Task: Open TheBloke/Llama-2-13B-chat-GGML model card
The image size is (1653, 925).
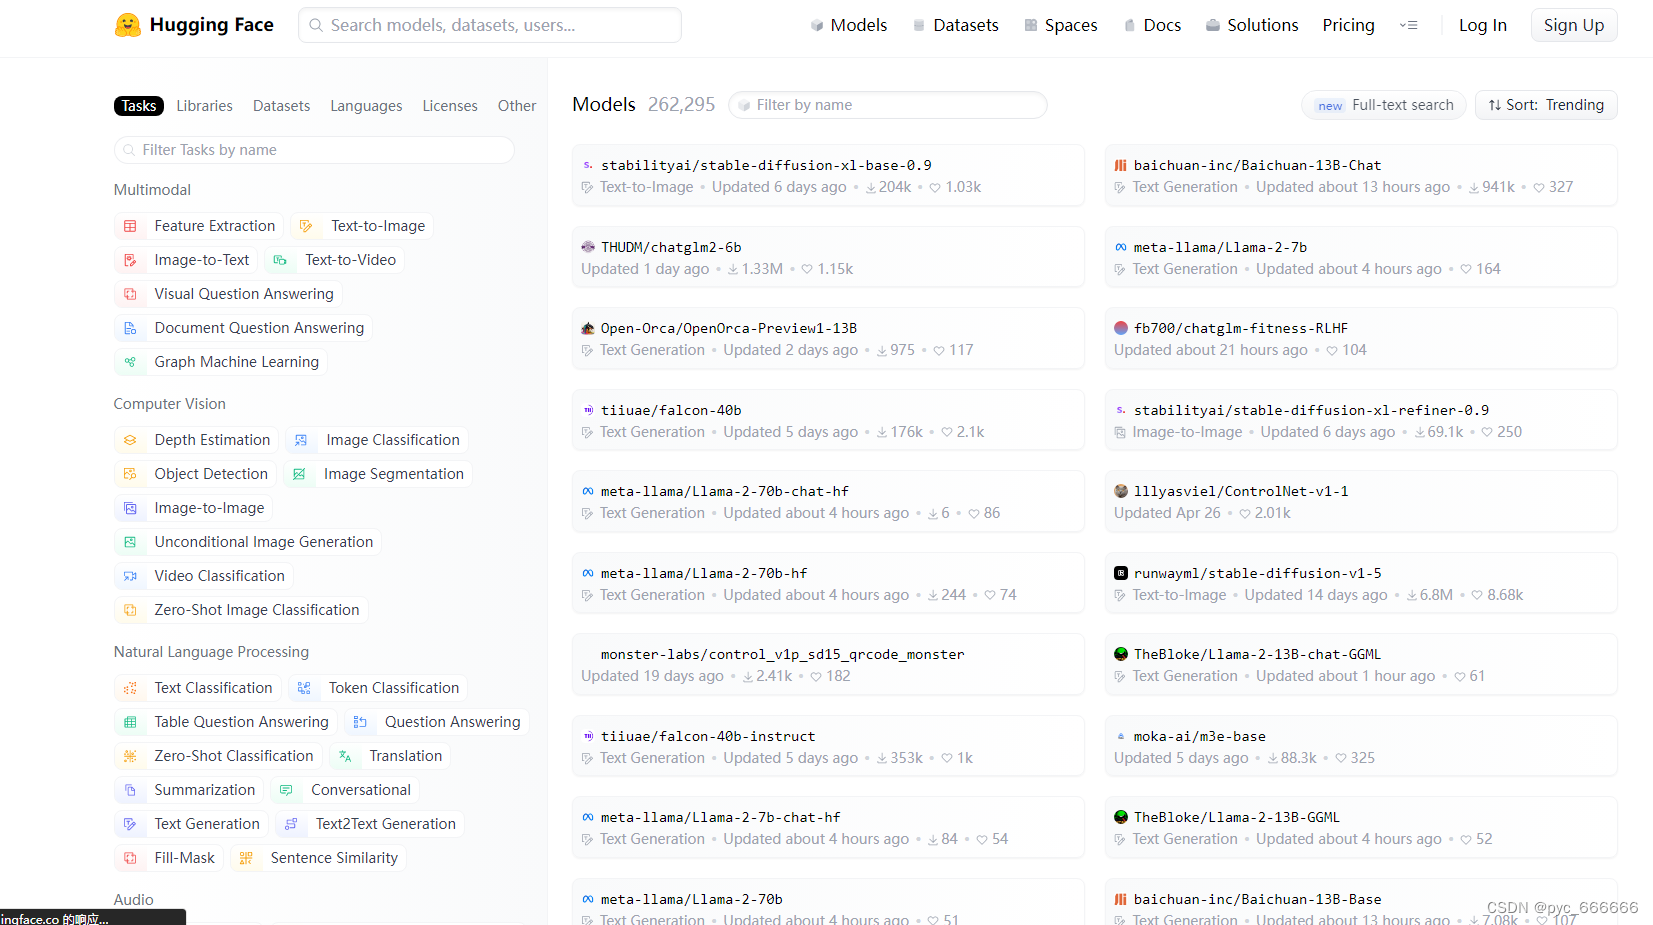Action: 1361,665
